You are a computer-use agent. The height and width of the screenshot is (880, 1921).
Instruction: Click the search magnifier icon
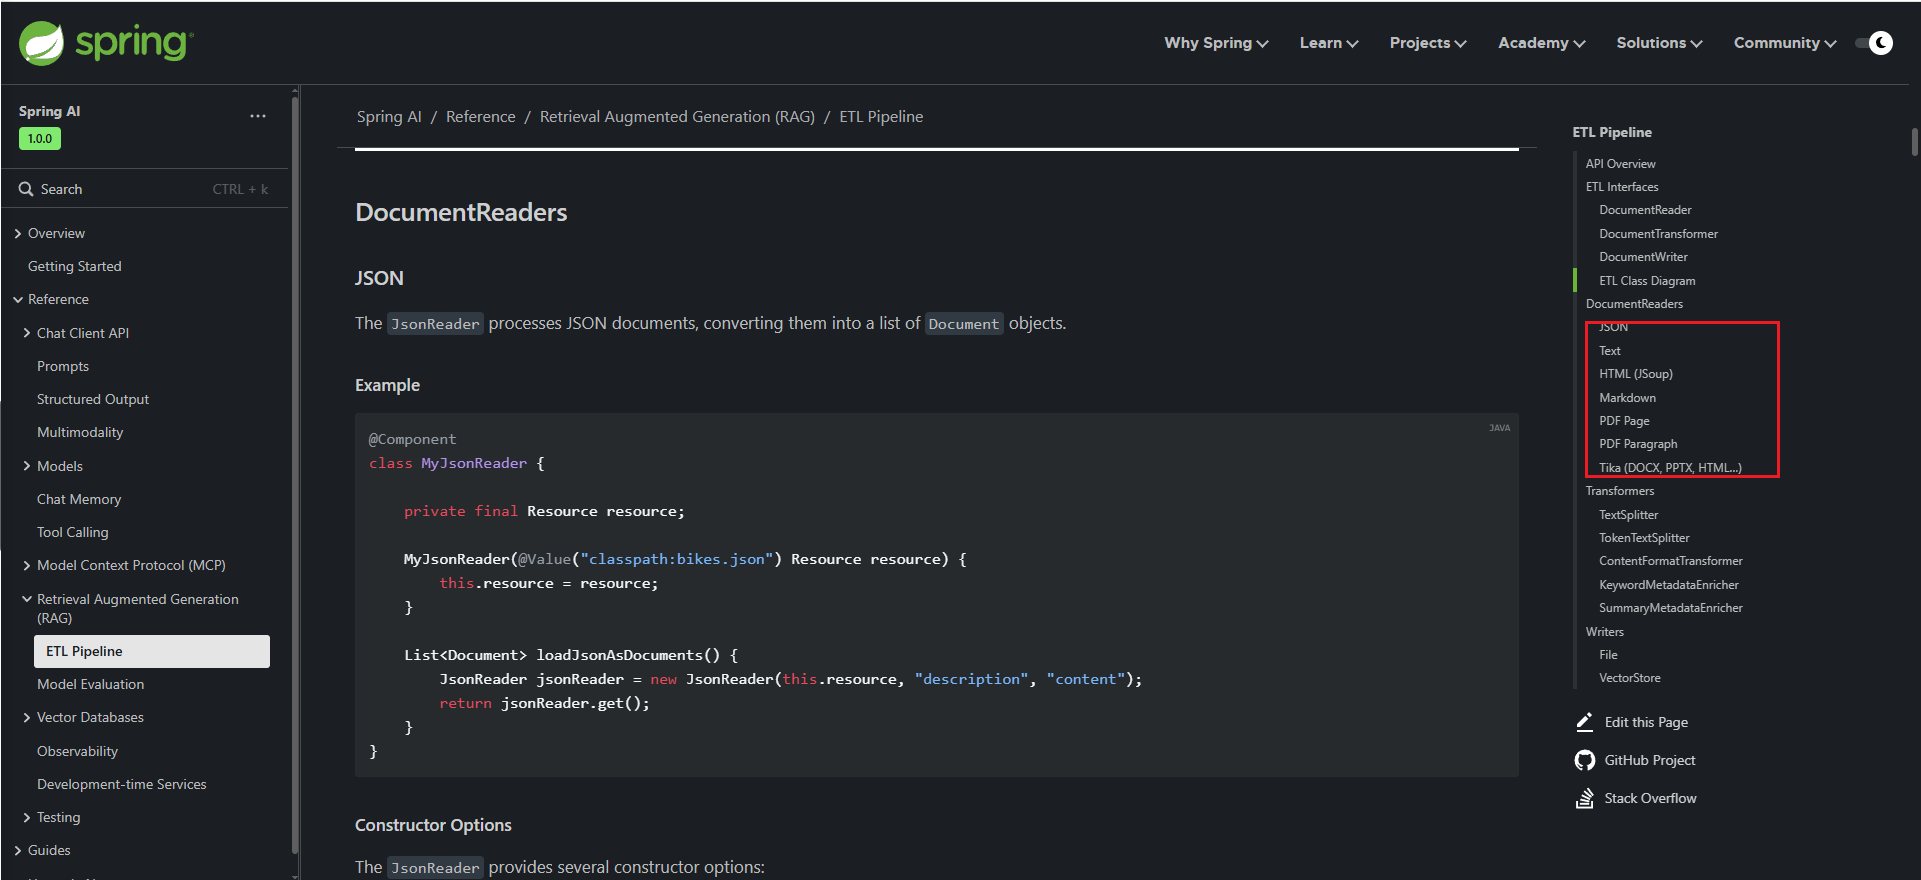(x=26, y=189)
